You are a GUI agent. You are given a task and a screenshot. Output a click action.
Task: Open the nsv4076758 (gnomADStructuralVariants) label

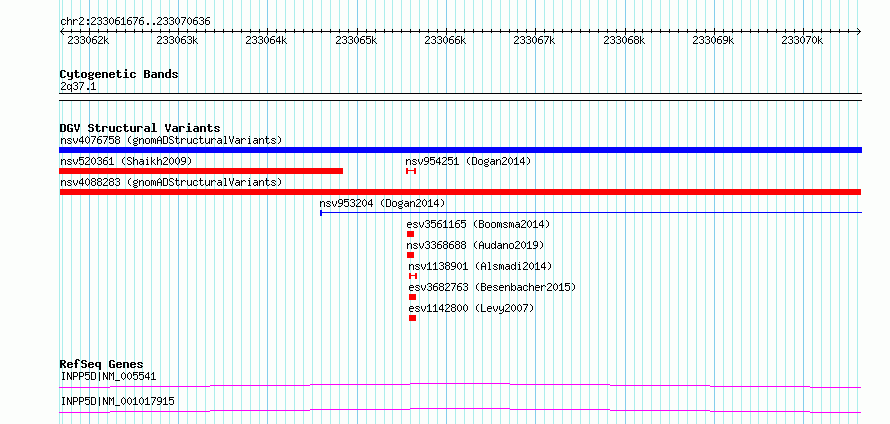click(x=171, y=140)
